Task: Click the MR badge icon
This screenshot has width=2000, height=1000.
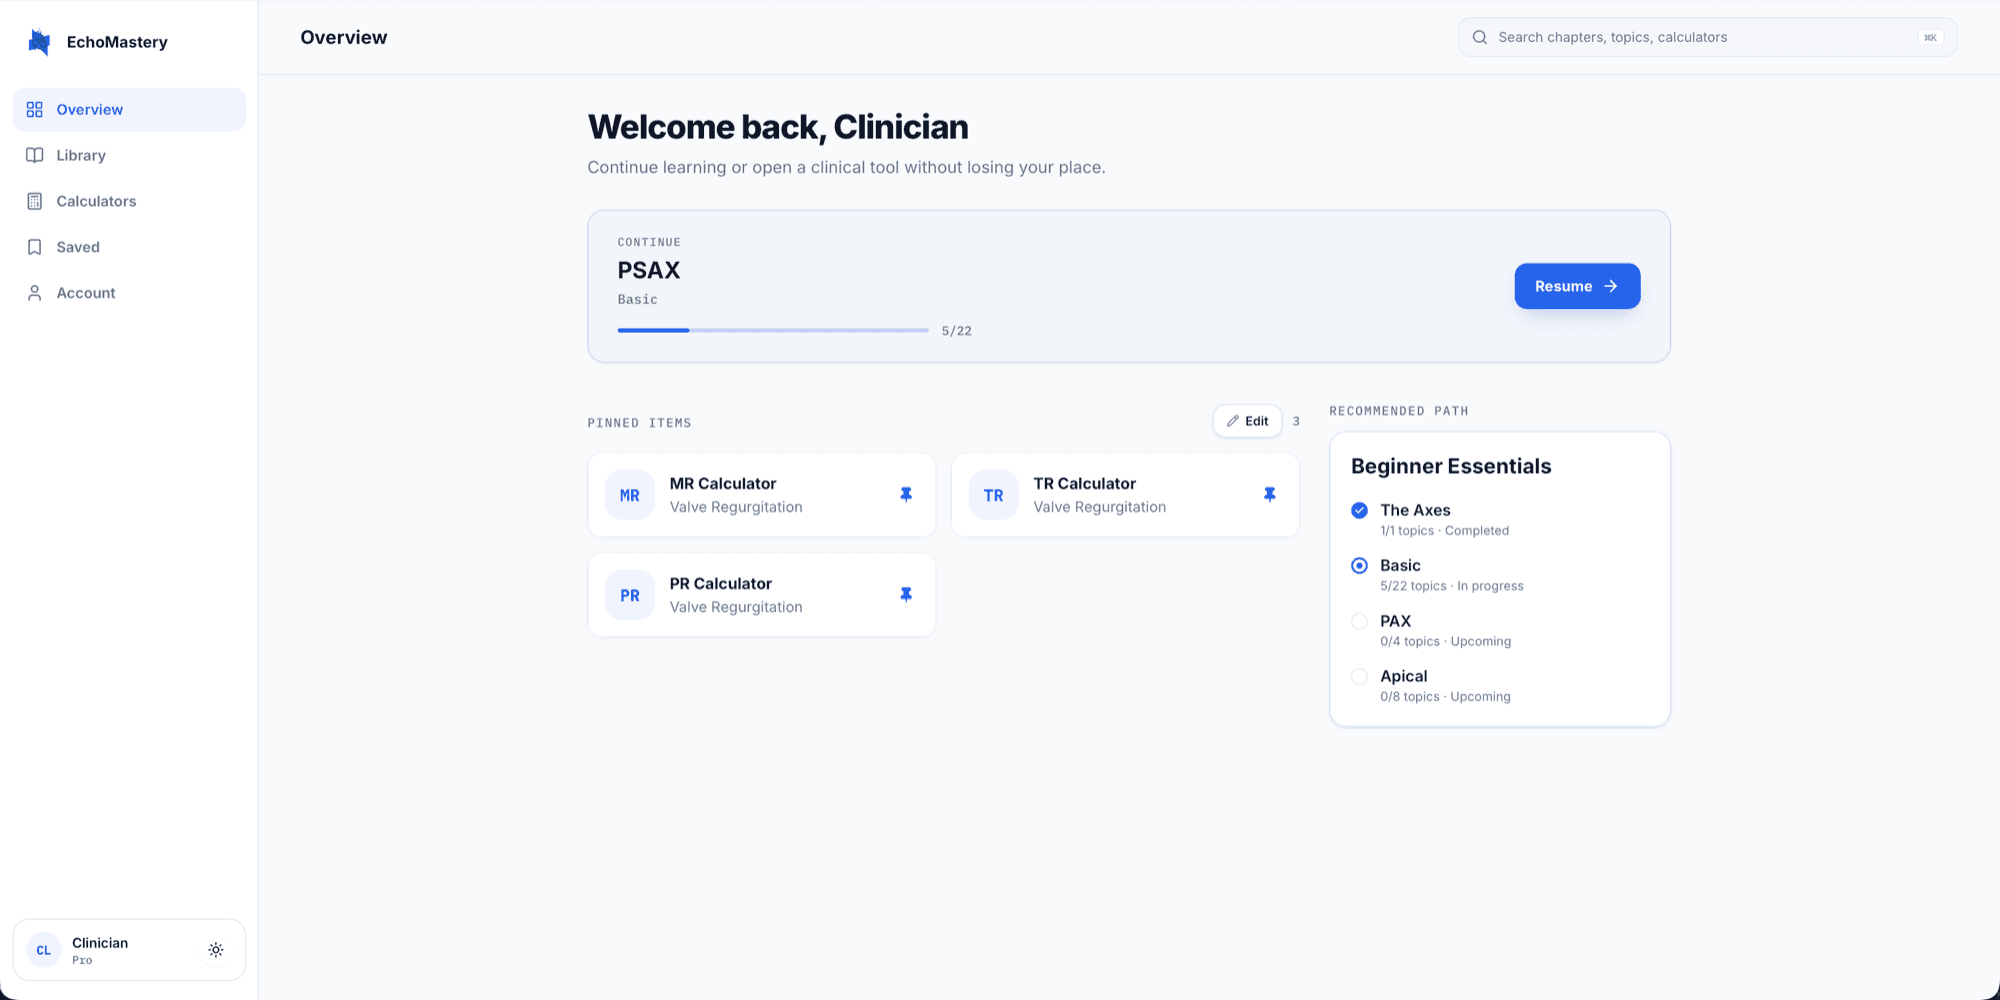Action: (630, 495)
